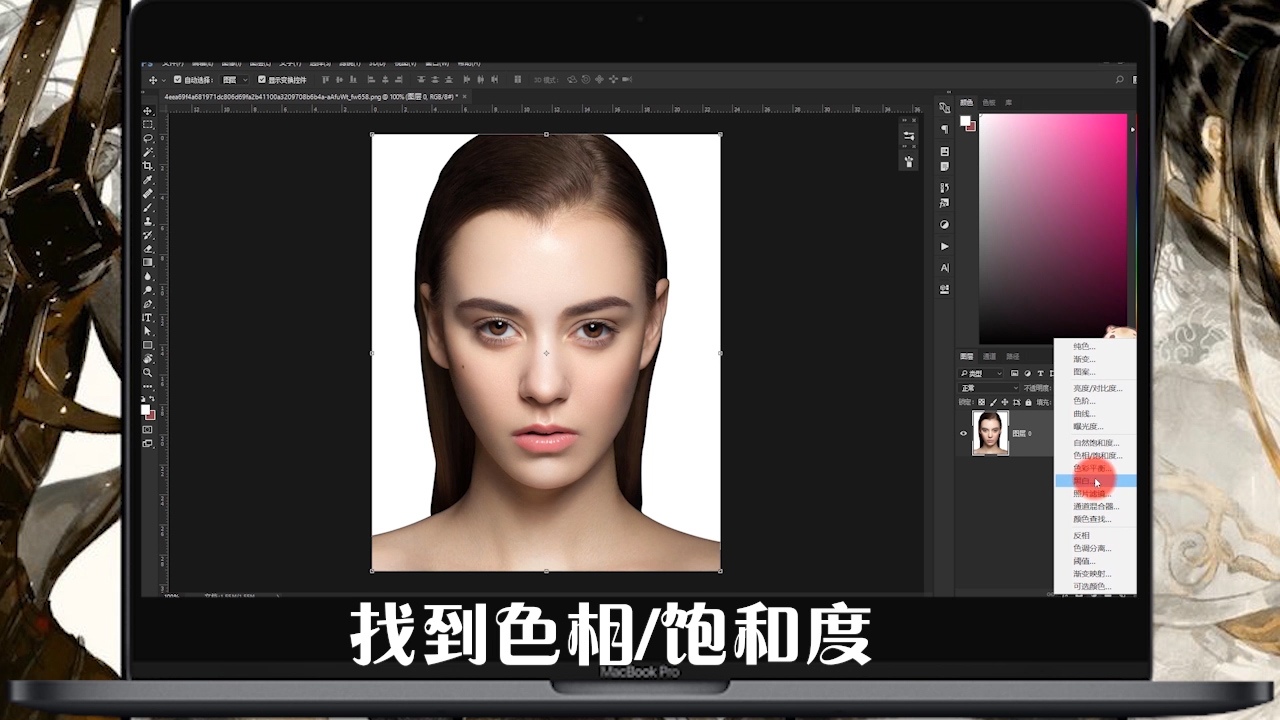Select the Lasso tool

(x=148, y=138)
